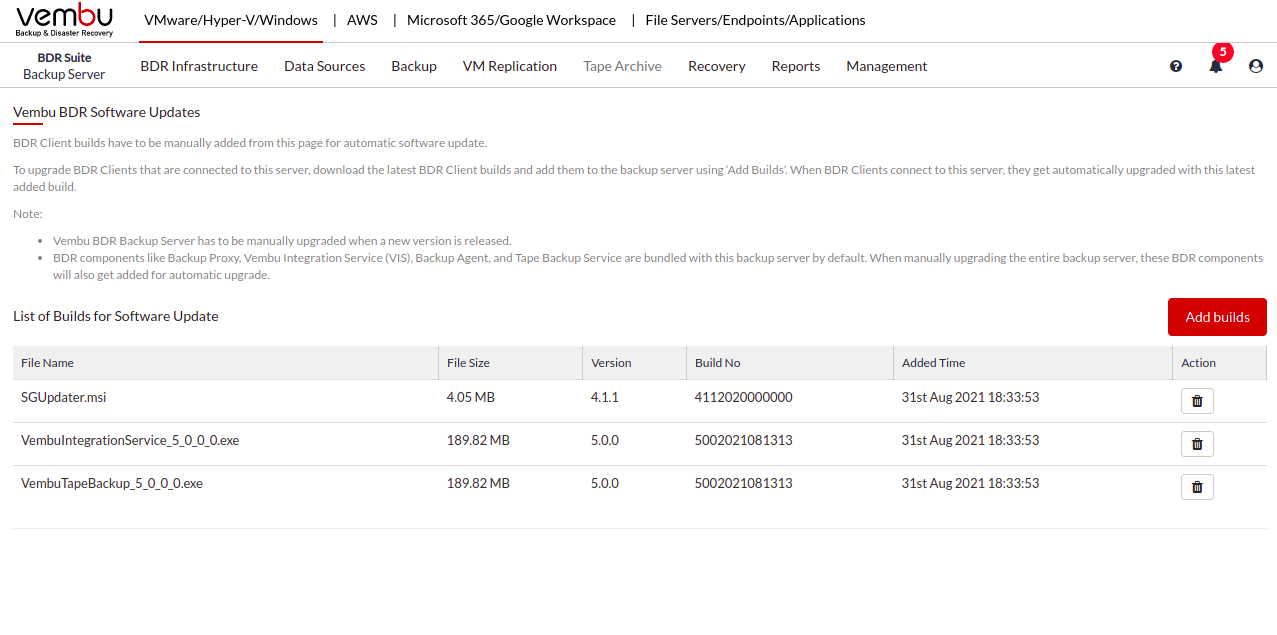Open notifications bell with 5 alerts
1277x635 pixels.
click(1216, 66)
